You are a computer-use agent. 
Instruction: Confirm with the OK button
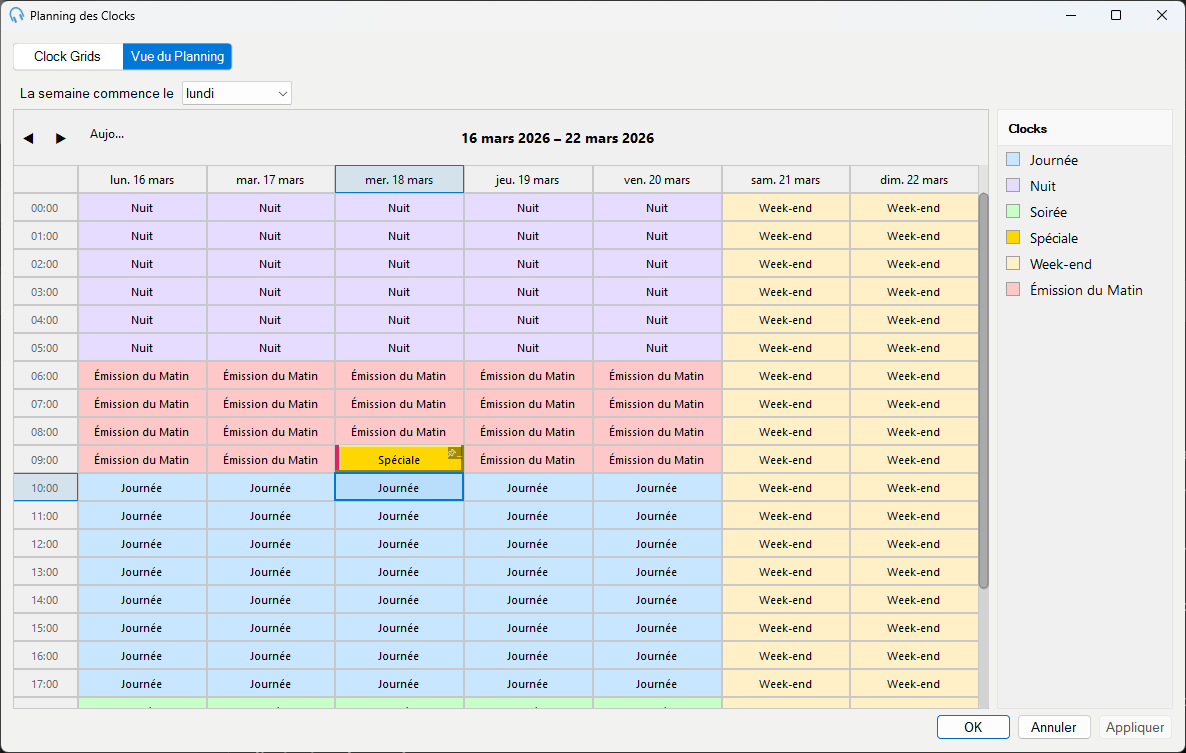pos(973,727)
